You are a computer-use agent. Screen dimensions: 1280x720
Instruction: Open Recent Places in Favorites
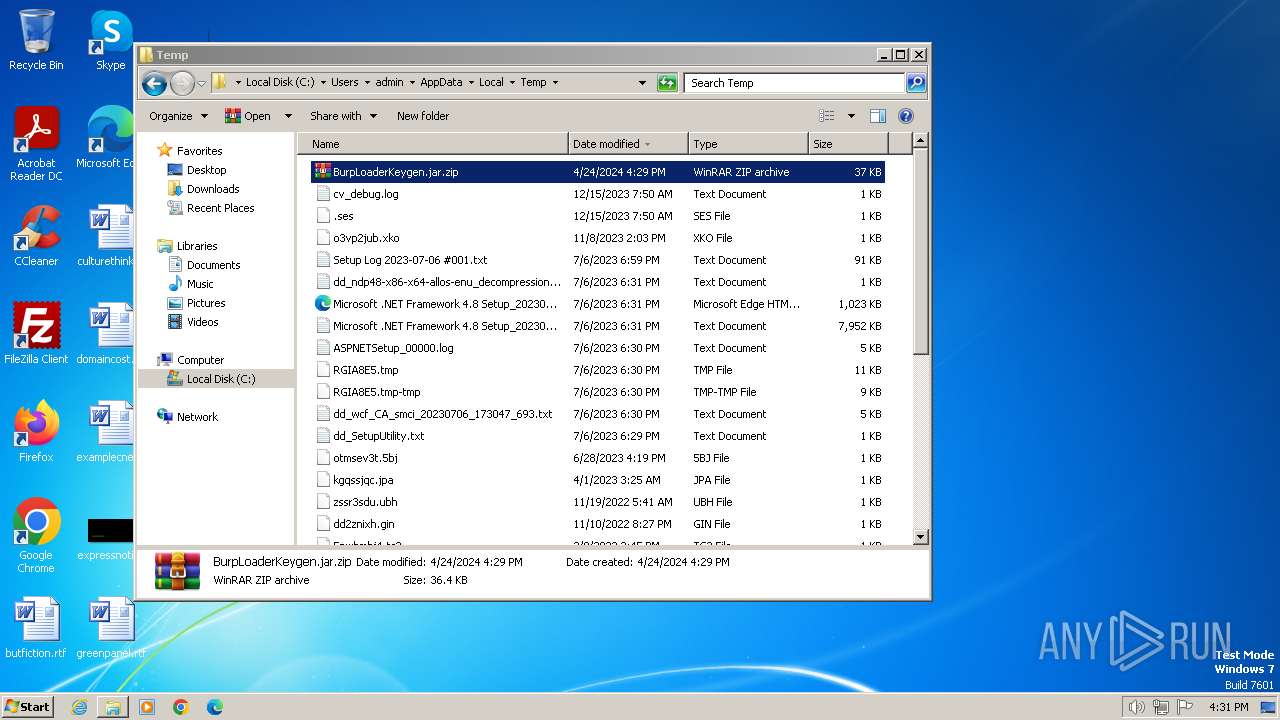coord(220,208)
